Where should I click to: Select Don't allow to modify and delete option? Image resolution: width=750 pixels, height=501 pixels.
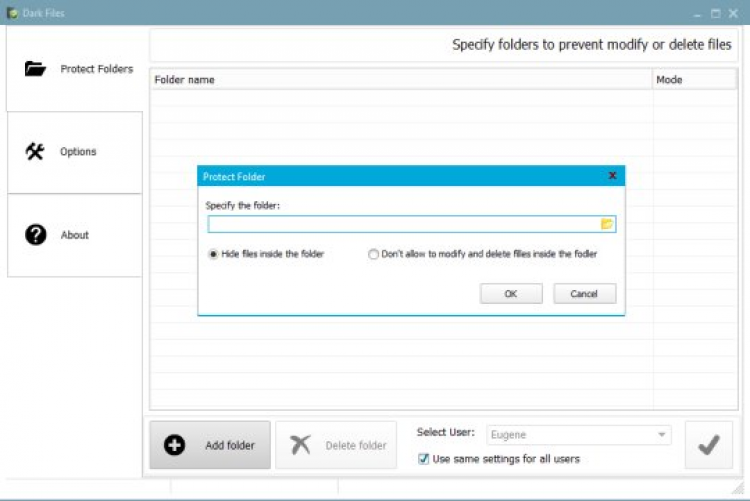(x=374, y=254)
